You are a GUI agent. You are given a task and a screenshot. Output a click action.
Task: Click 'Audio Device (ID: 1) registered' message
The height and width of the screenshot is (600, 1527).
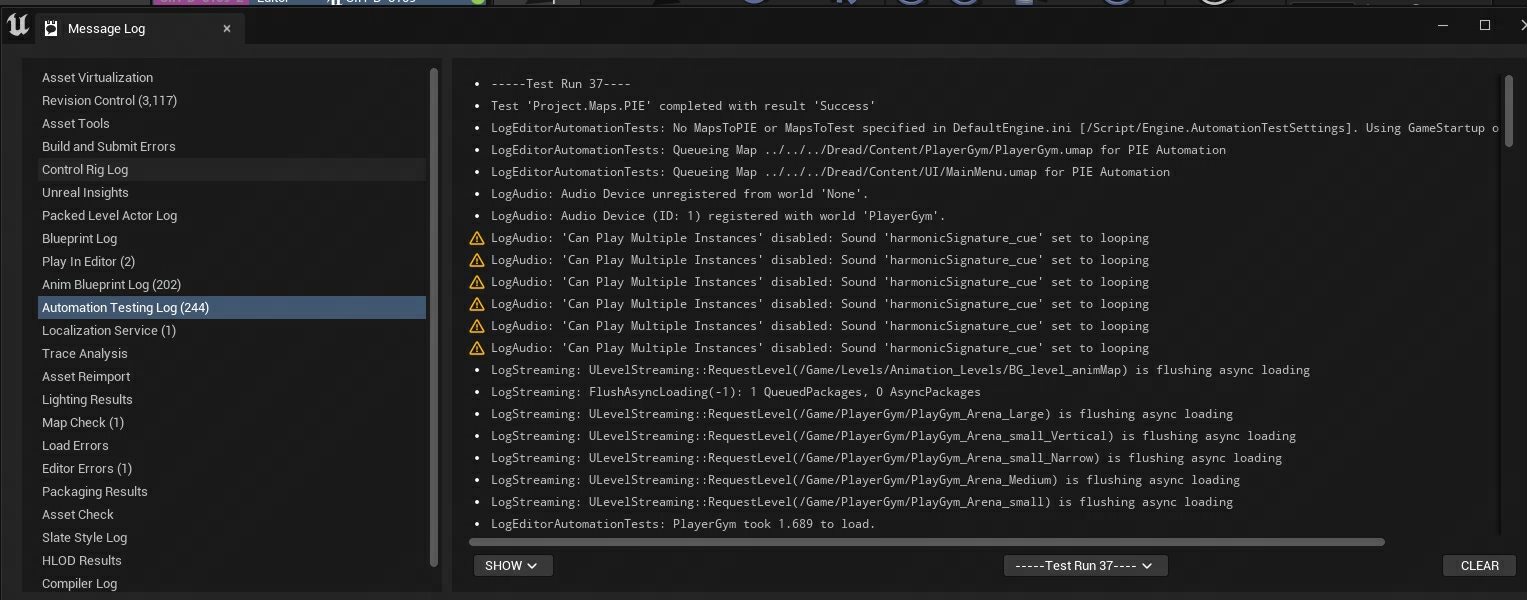718,216
